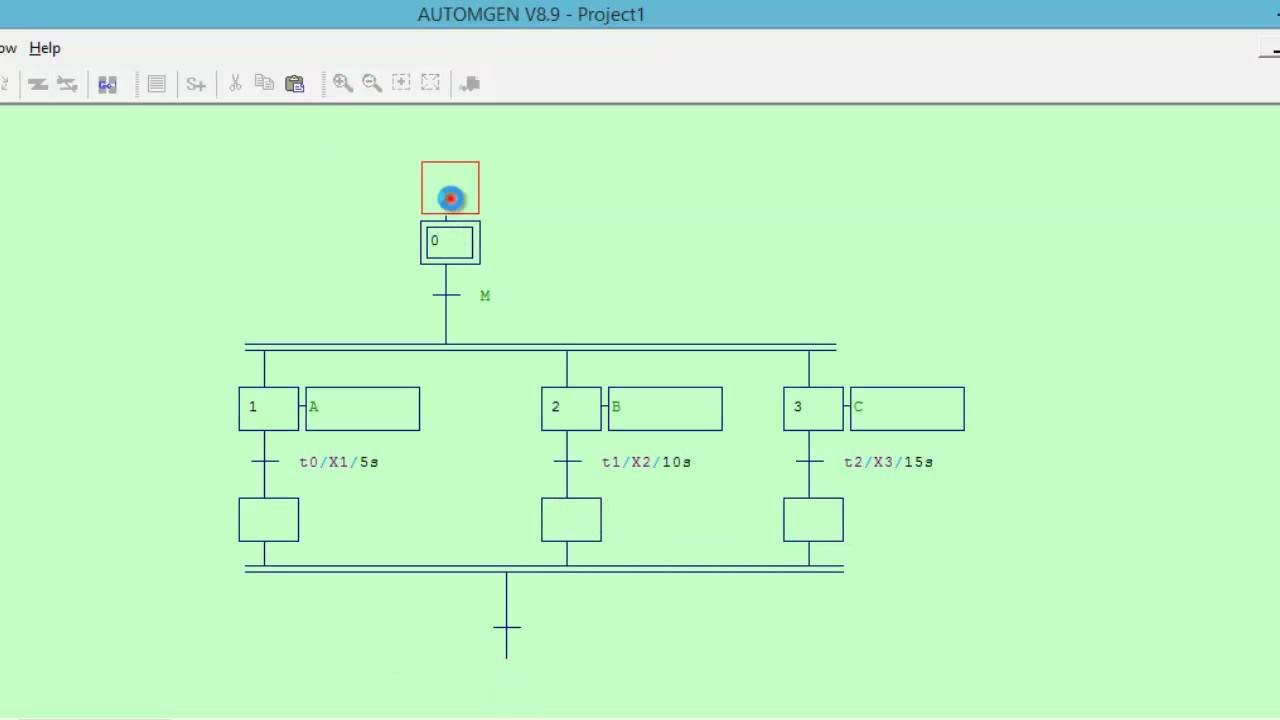Click the fit to window icon
This screenshot has height=720, width=1280.
click(430, 83)
